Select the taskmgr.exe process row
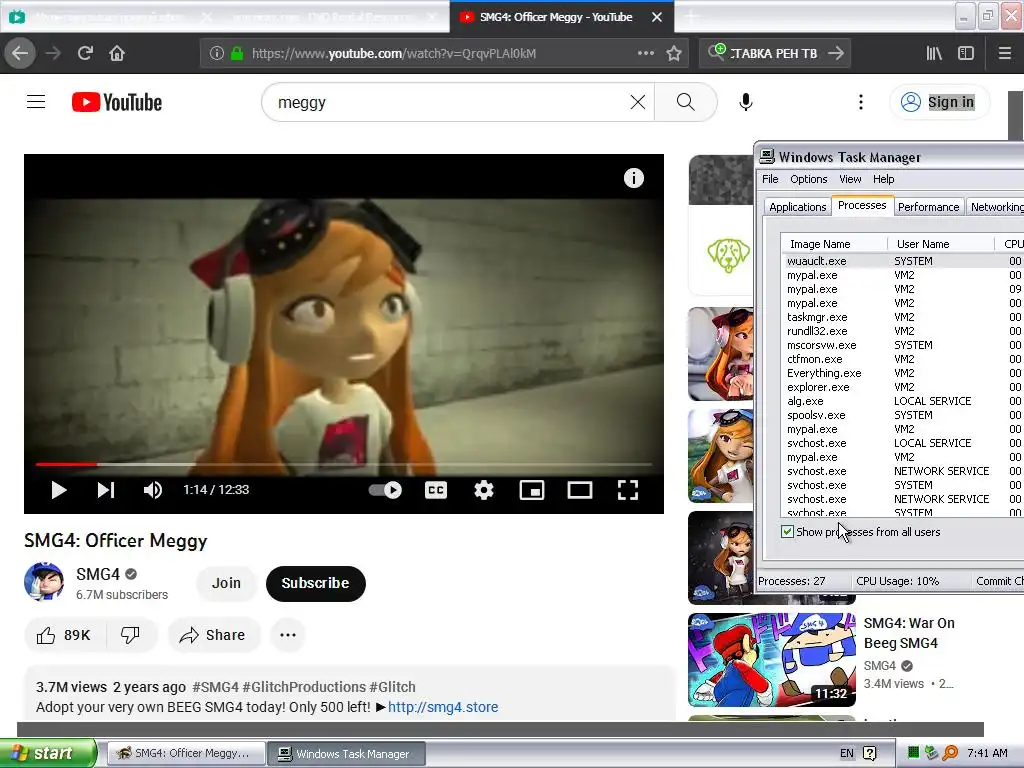This screenshot has height=768, width=1024. (904, 317)
